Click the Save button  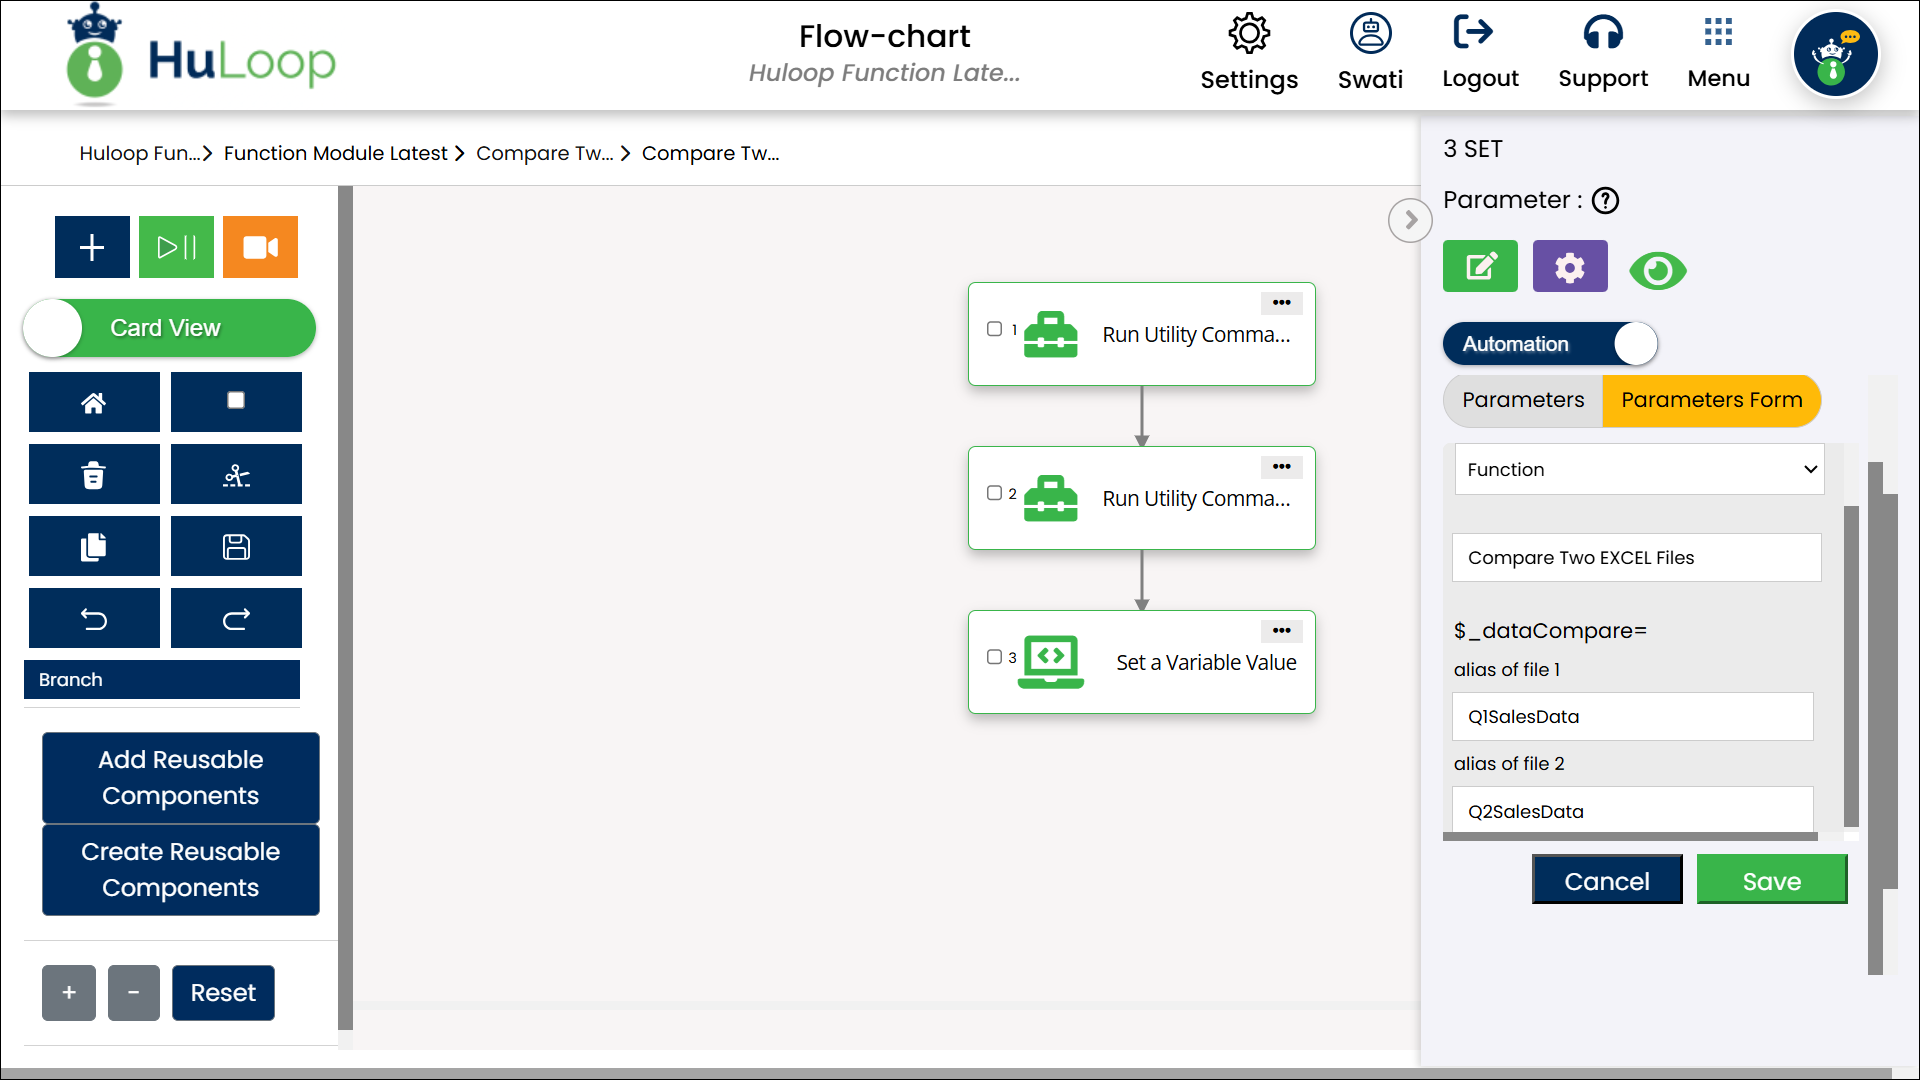click(1771, 881)
